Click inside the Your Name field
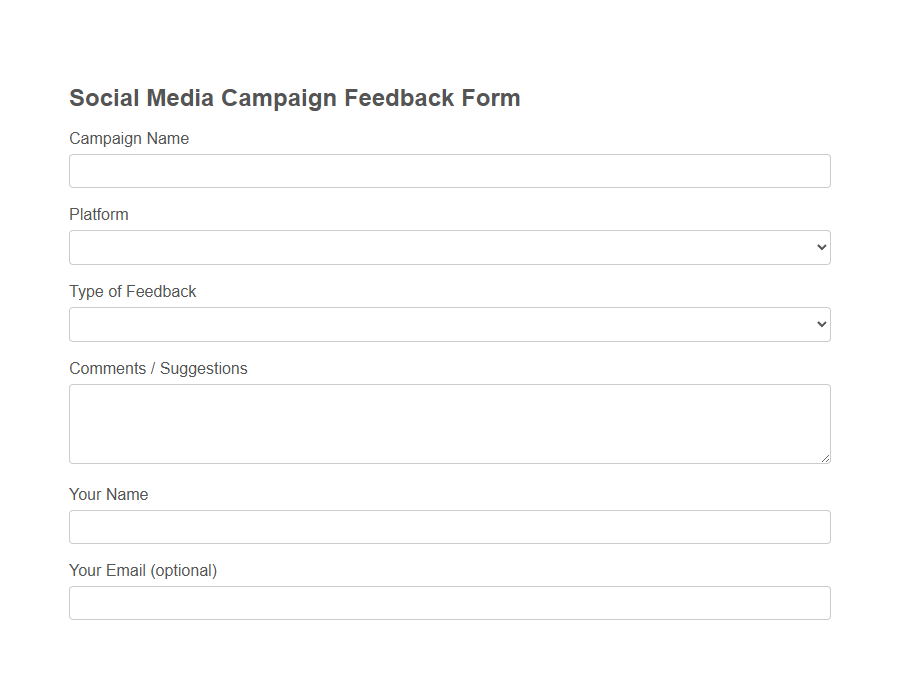 pyautogui.click(x=449, y=526)
